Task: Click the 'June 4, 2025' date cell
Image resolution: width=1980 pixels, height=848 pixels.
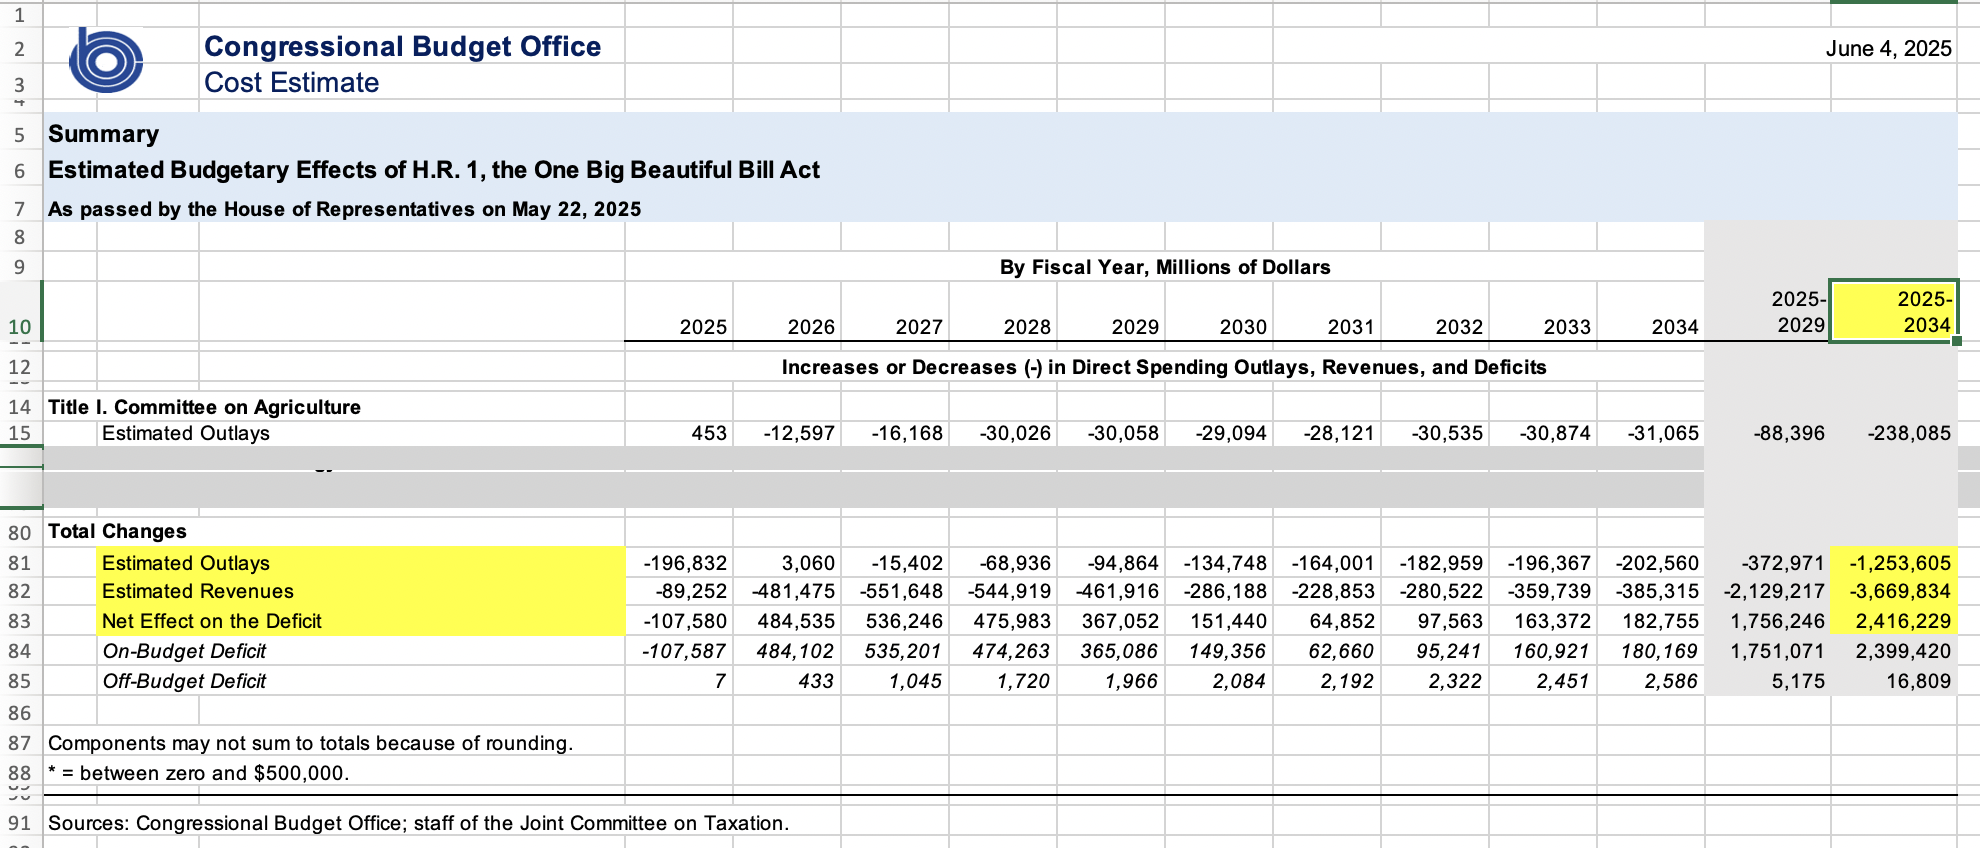Action: (x=1888, y=49)
